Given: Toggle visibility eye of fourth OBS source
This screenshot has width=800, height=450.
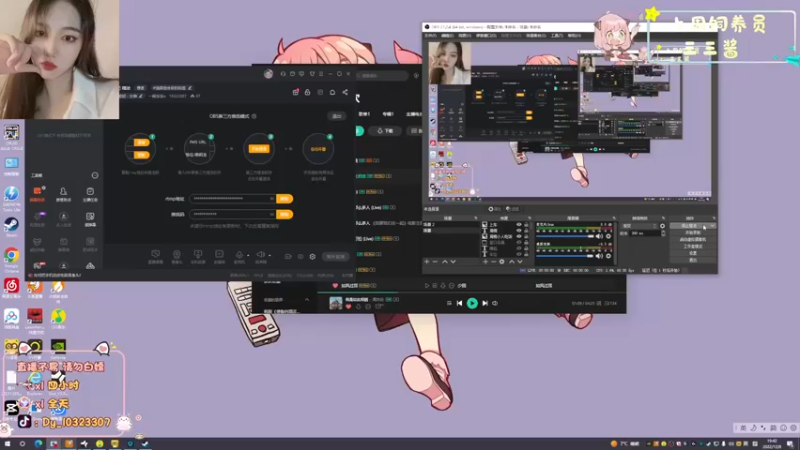Looking at the screenshot, I should 519,242.
